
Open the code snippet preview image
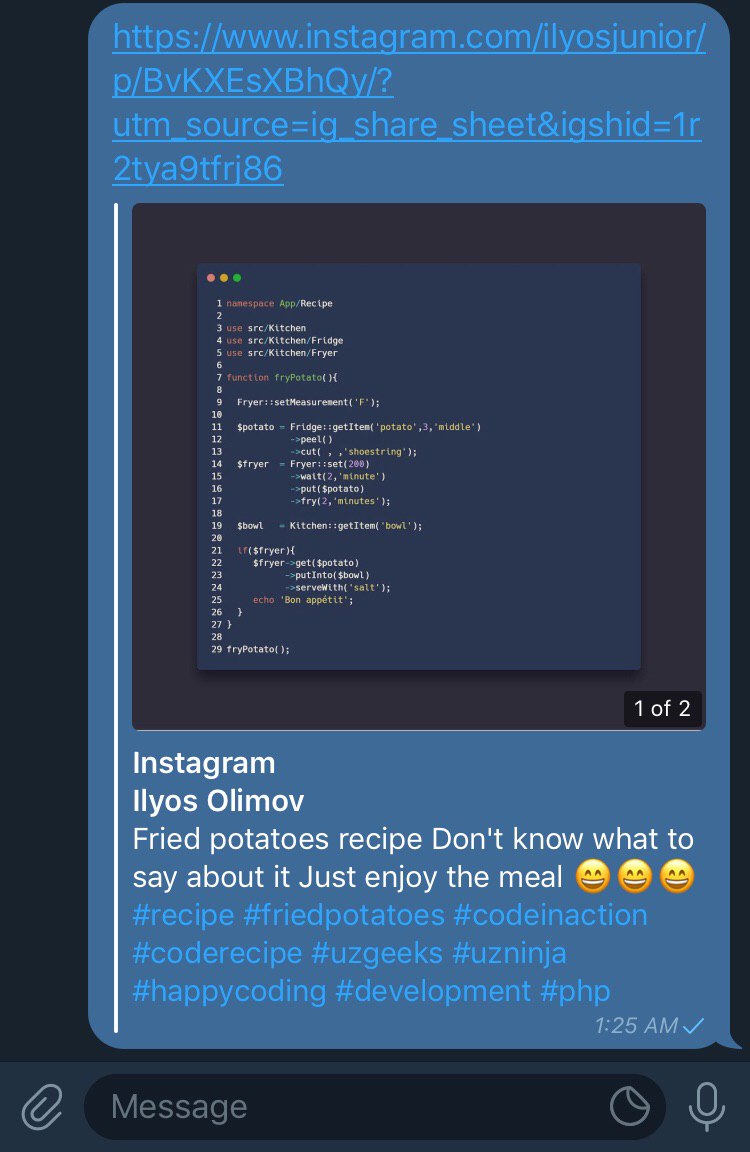419,467
